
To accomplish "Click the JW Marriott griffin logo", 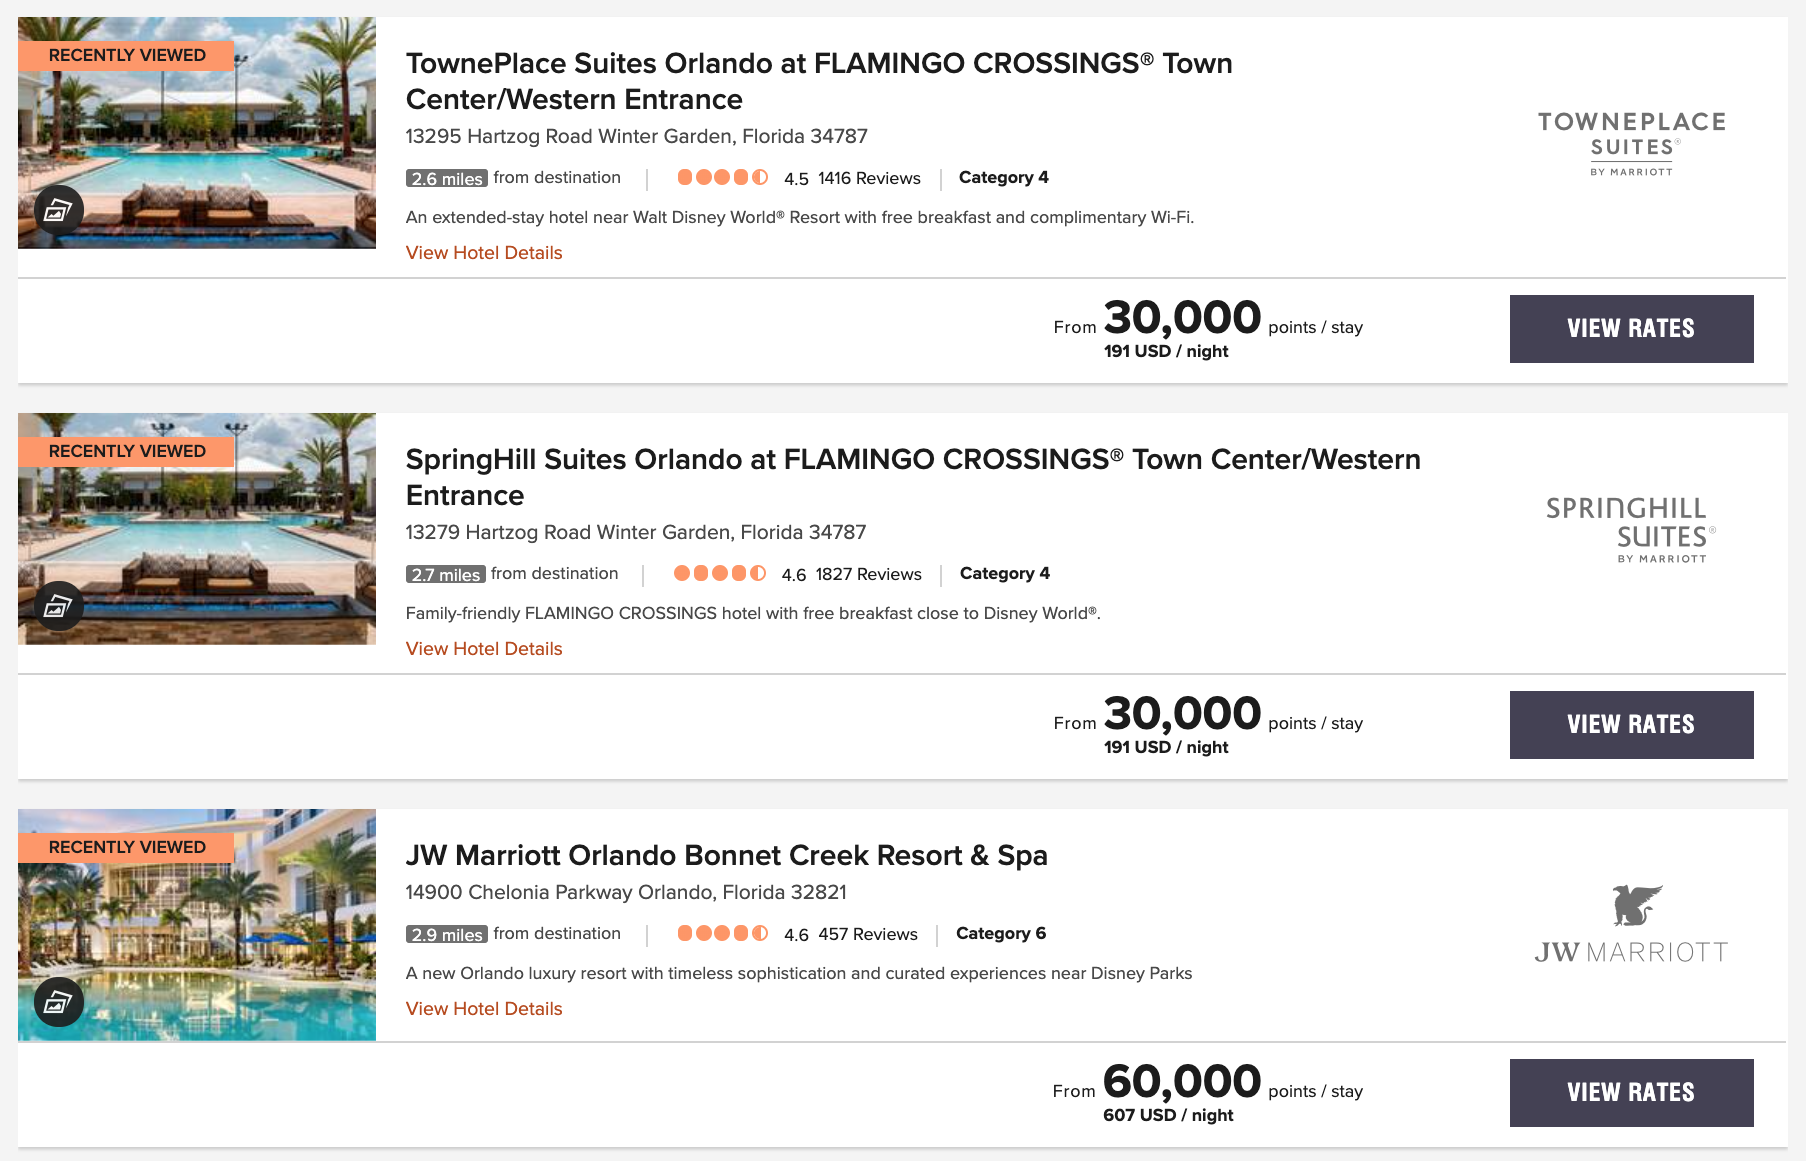I will click(x=1636, y=906).
